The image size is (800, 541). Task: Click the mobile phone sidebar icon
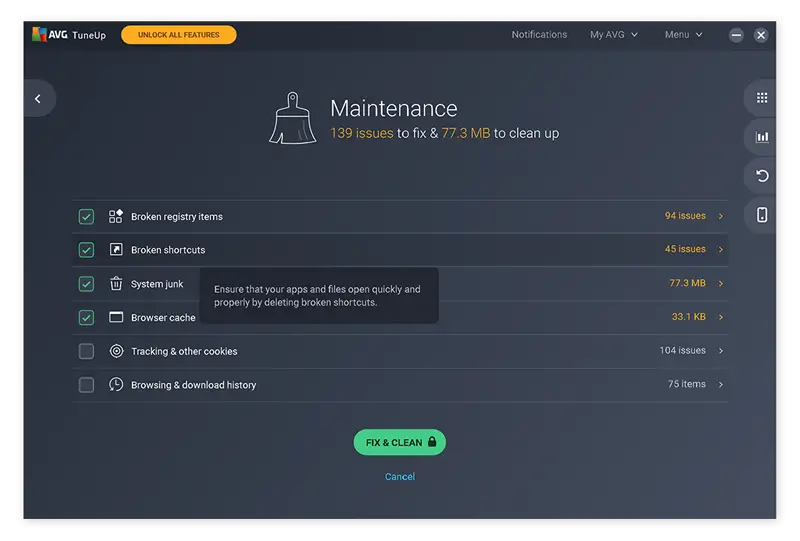pos(762,215)
